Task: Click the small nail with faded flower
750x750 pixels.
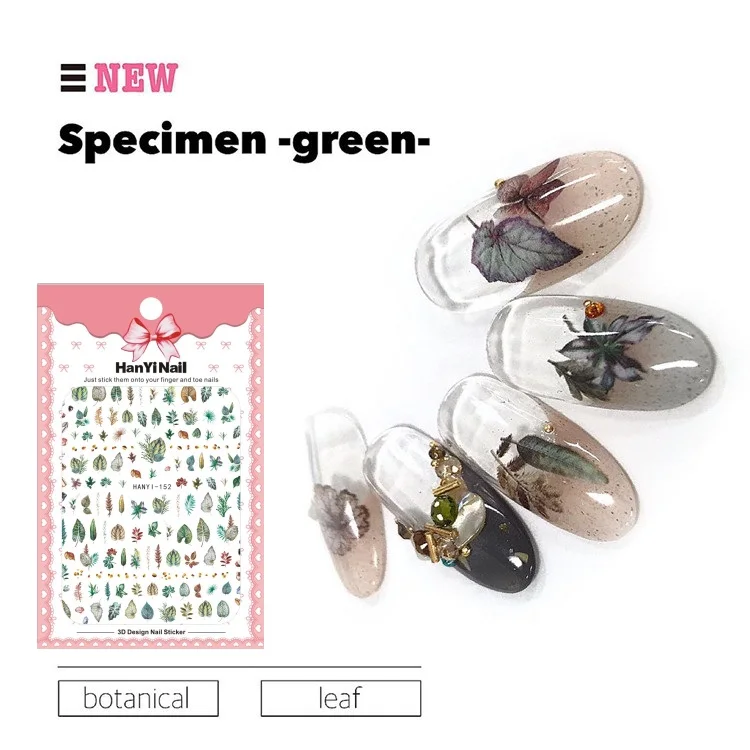Action: click(345, 502)
